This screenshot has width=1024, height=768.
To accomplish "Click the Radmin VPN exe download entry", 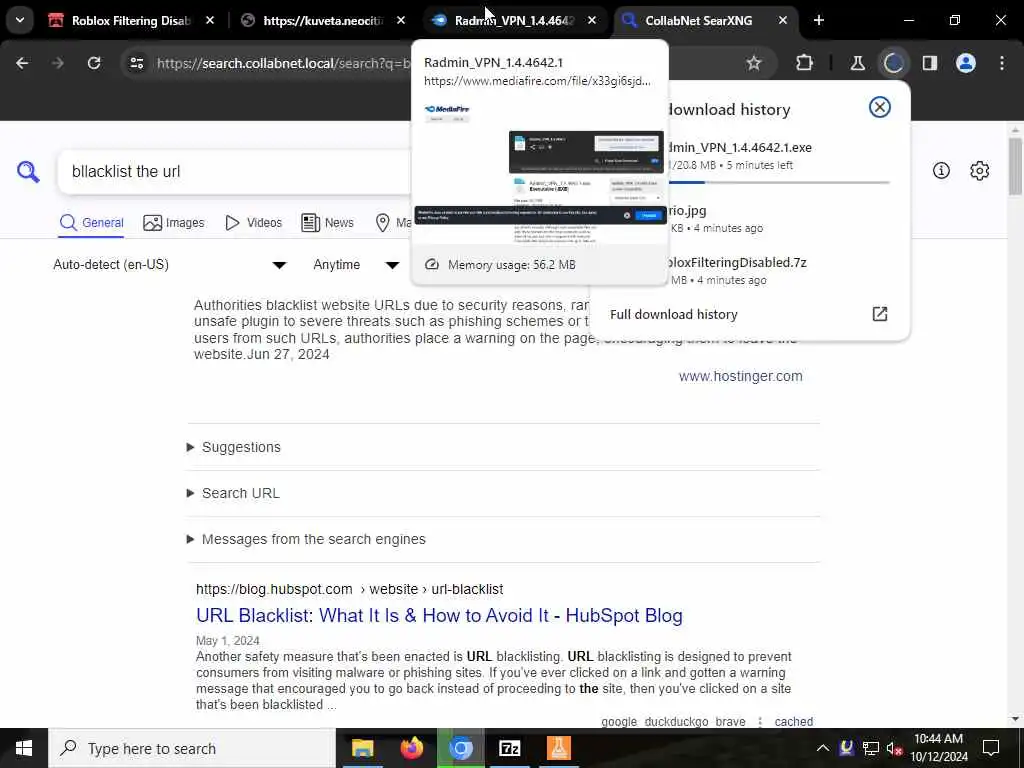I will 777,157.
